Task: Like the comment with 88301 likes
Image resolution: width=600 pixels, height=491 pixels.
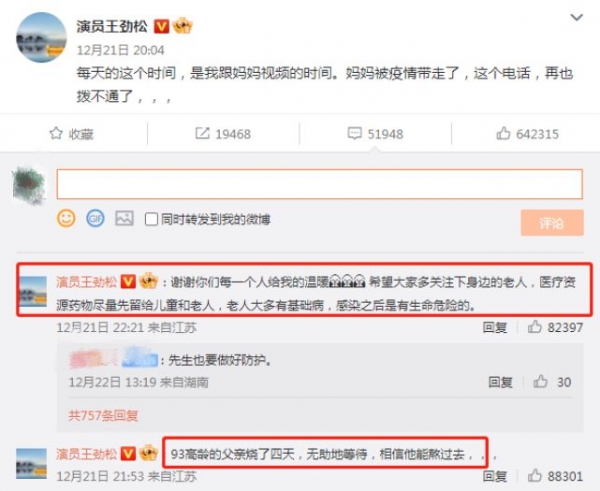Action: (535, 476)
